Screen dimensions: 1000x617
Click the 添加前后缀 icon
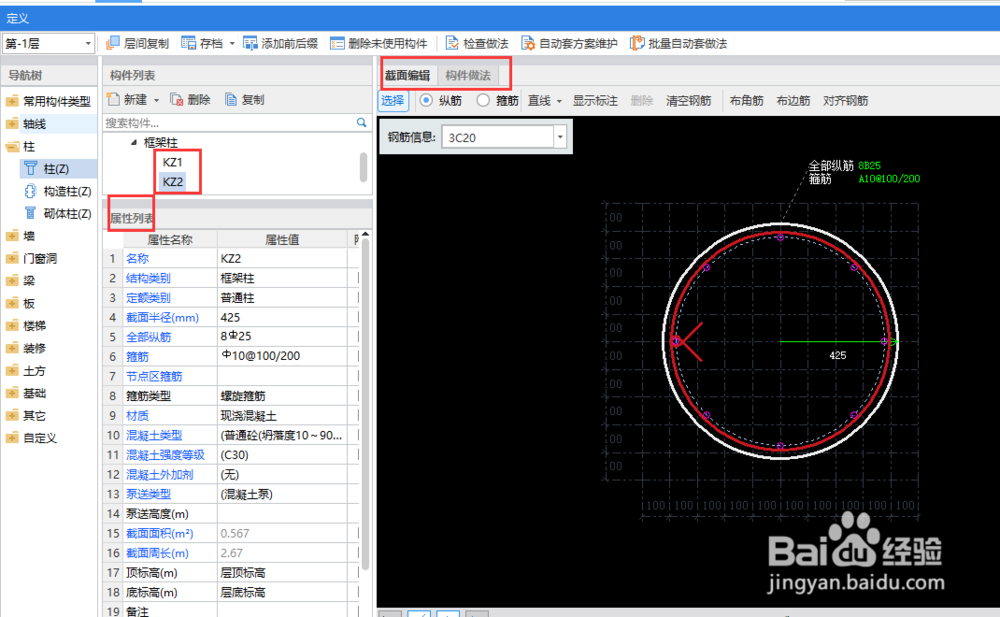click(250, 43)
